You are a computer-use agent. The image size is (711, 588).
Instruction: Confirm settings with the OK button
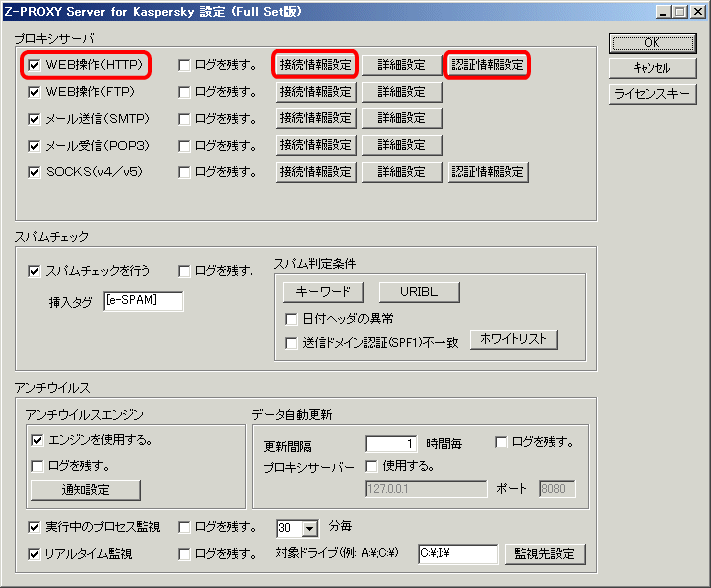point(653,43)
